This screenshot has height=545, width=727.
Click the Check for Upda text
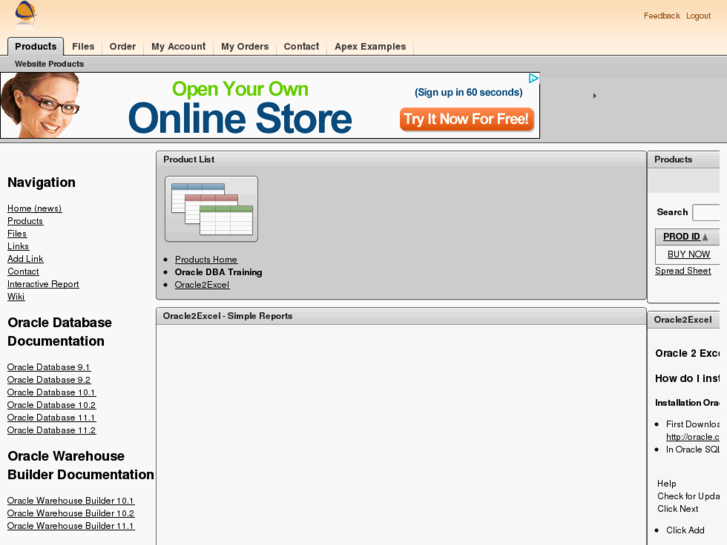[x=688, y=496]
